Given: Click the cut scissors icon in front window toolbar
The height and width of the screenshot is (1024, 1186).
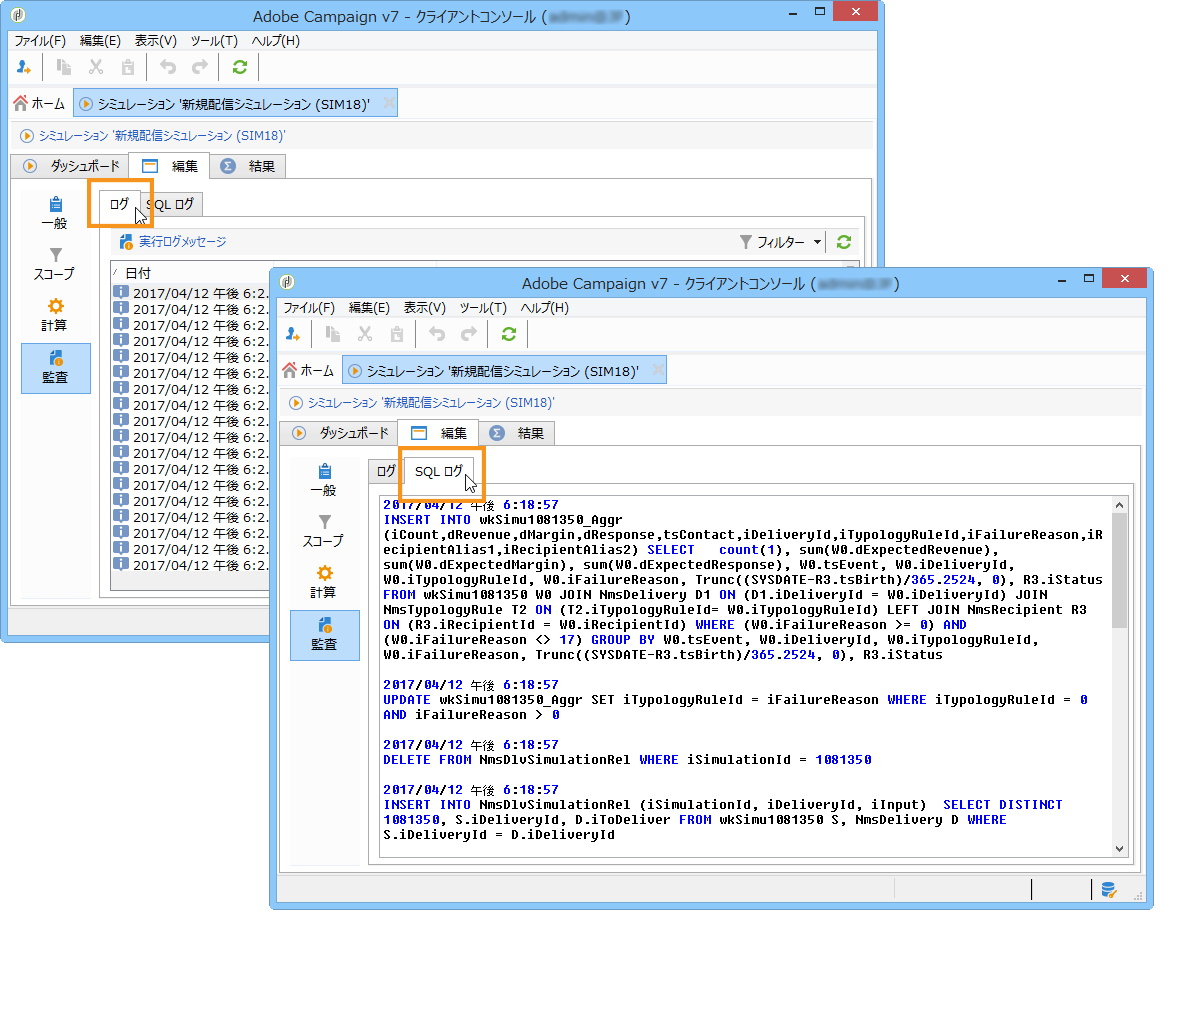Looking at the screenshot, I should click(x=365, y=334).
